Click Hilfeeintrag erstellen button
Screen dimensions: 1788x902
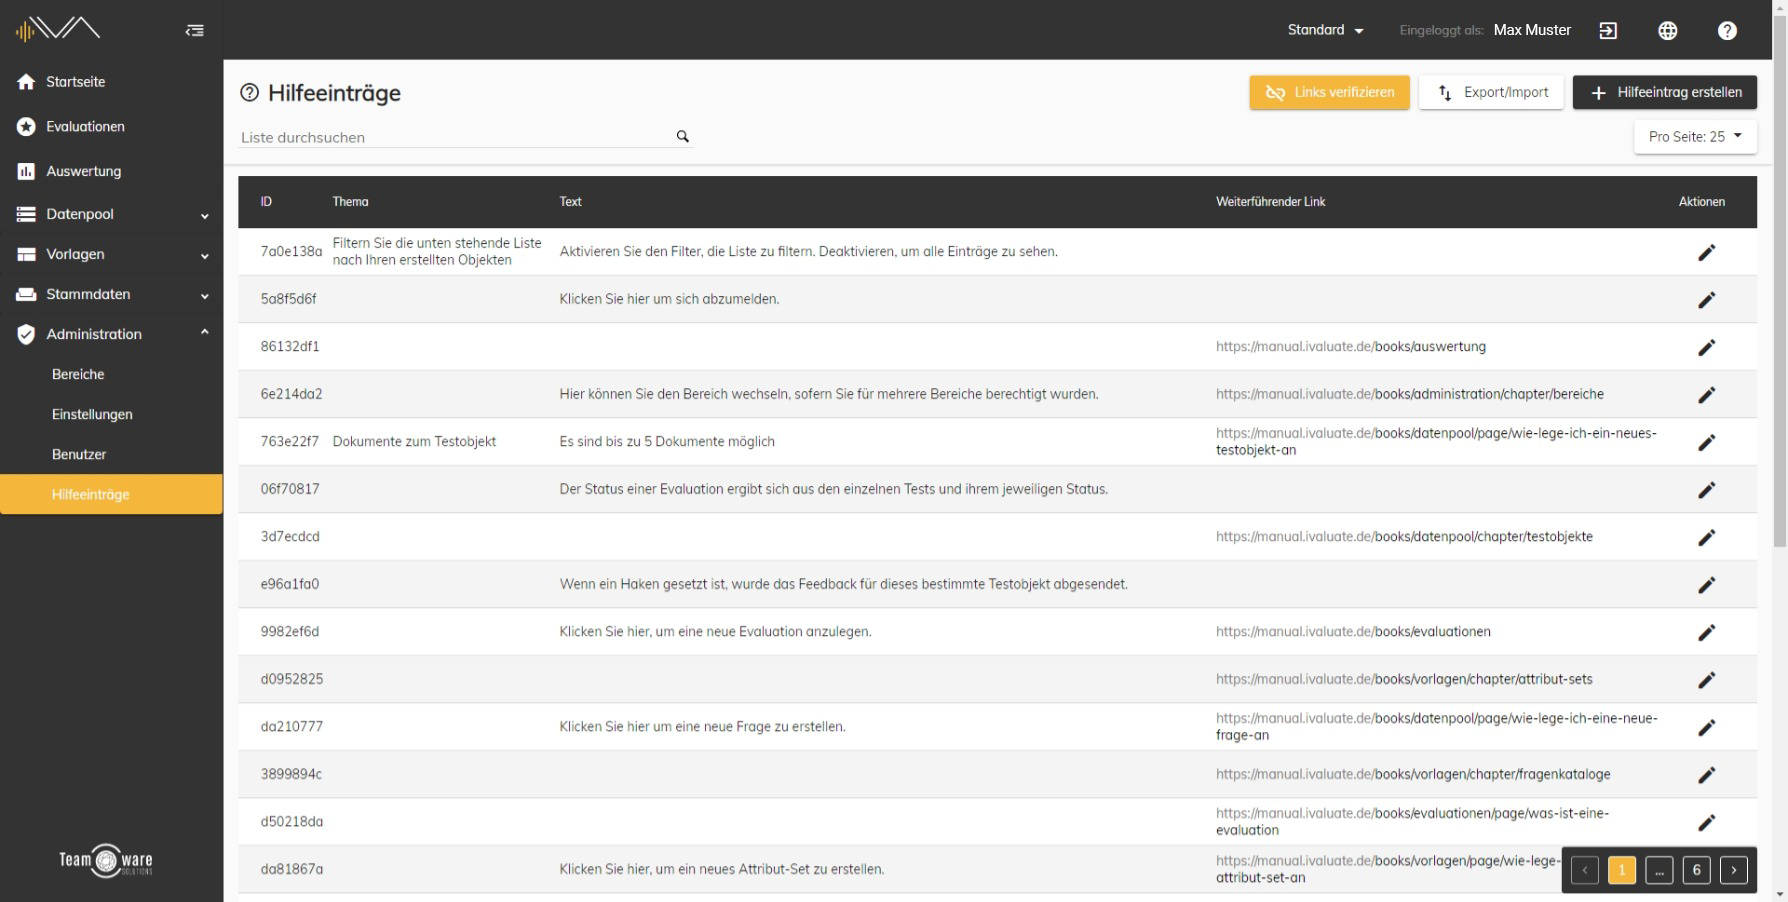pos(1665,92)
